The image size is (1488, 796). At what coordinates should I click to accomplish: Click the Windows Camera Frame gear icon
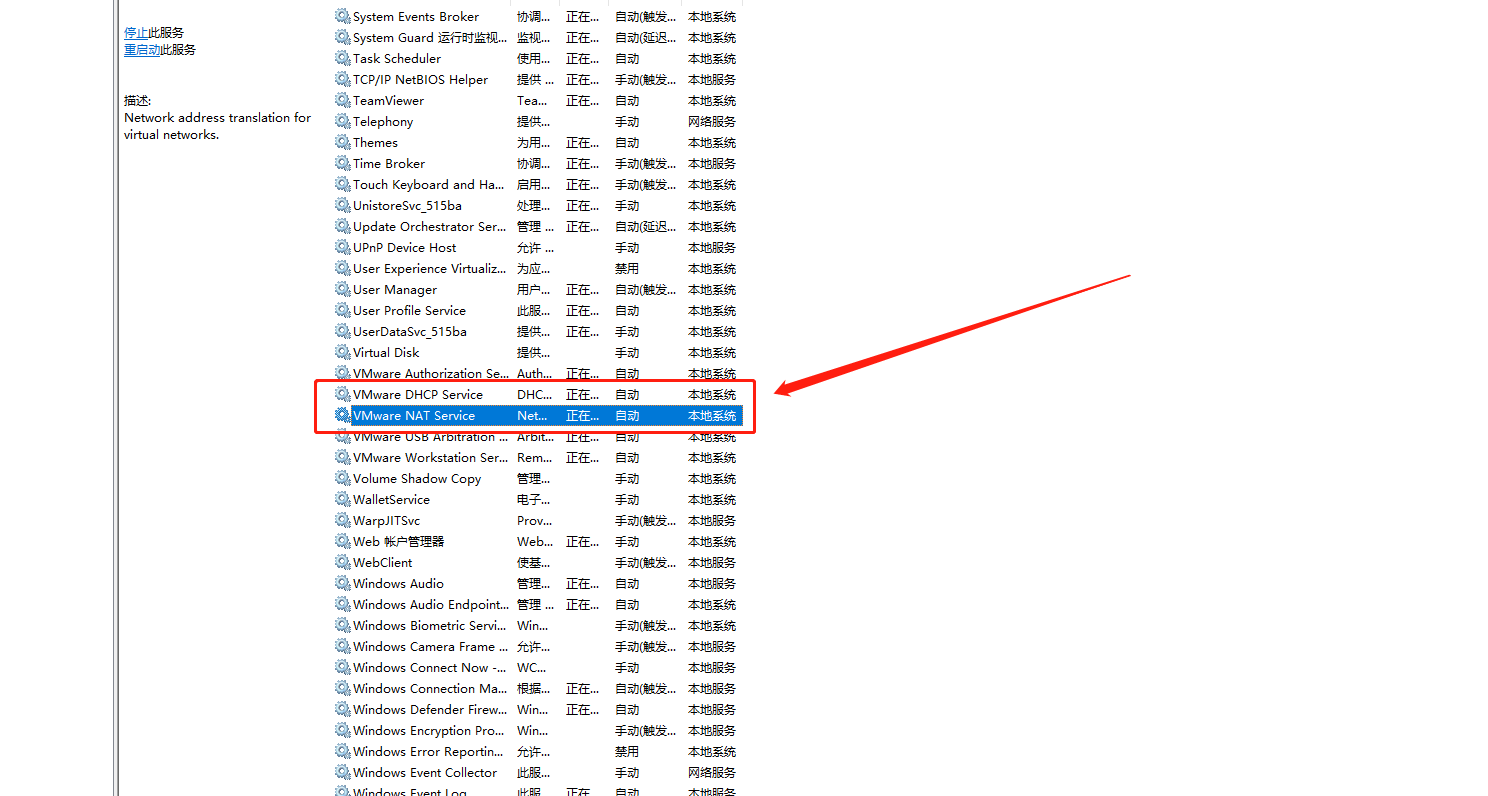click(343, 647)
